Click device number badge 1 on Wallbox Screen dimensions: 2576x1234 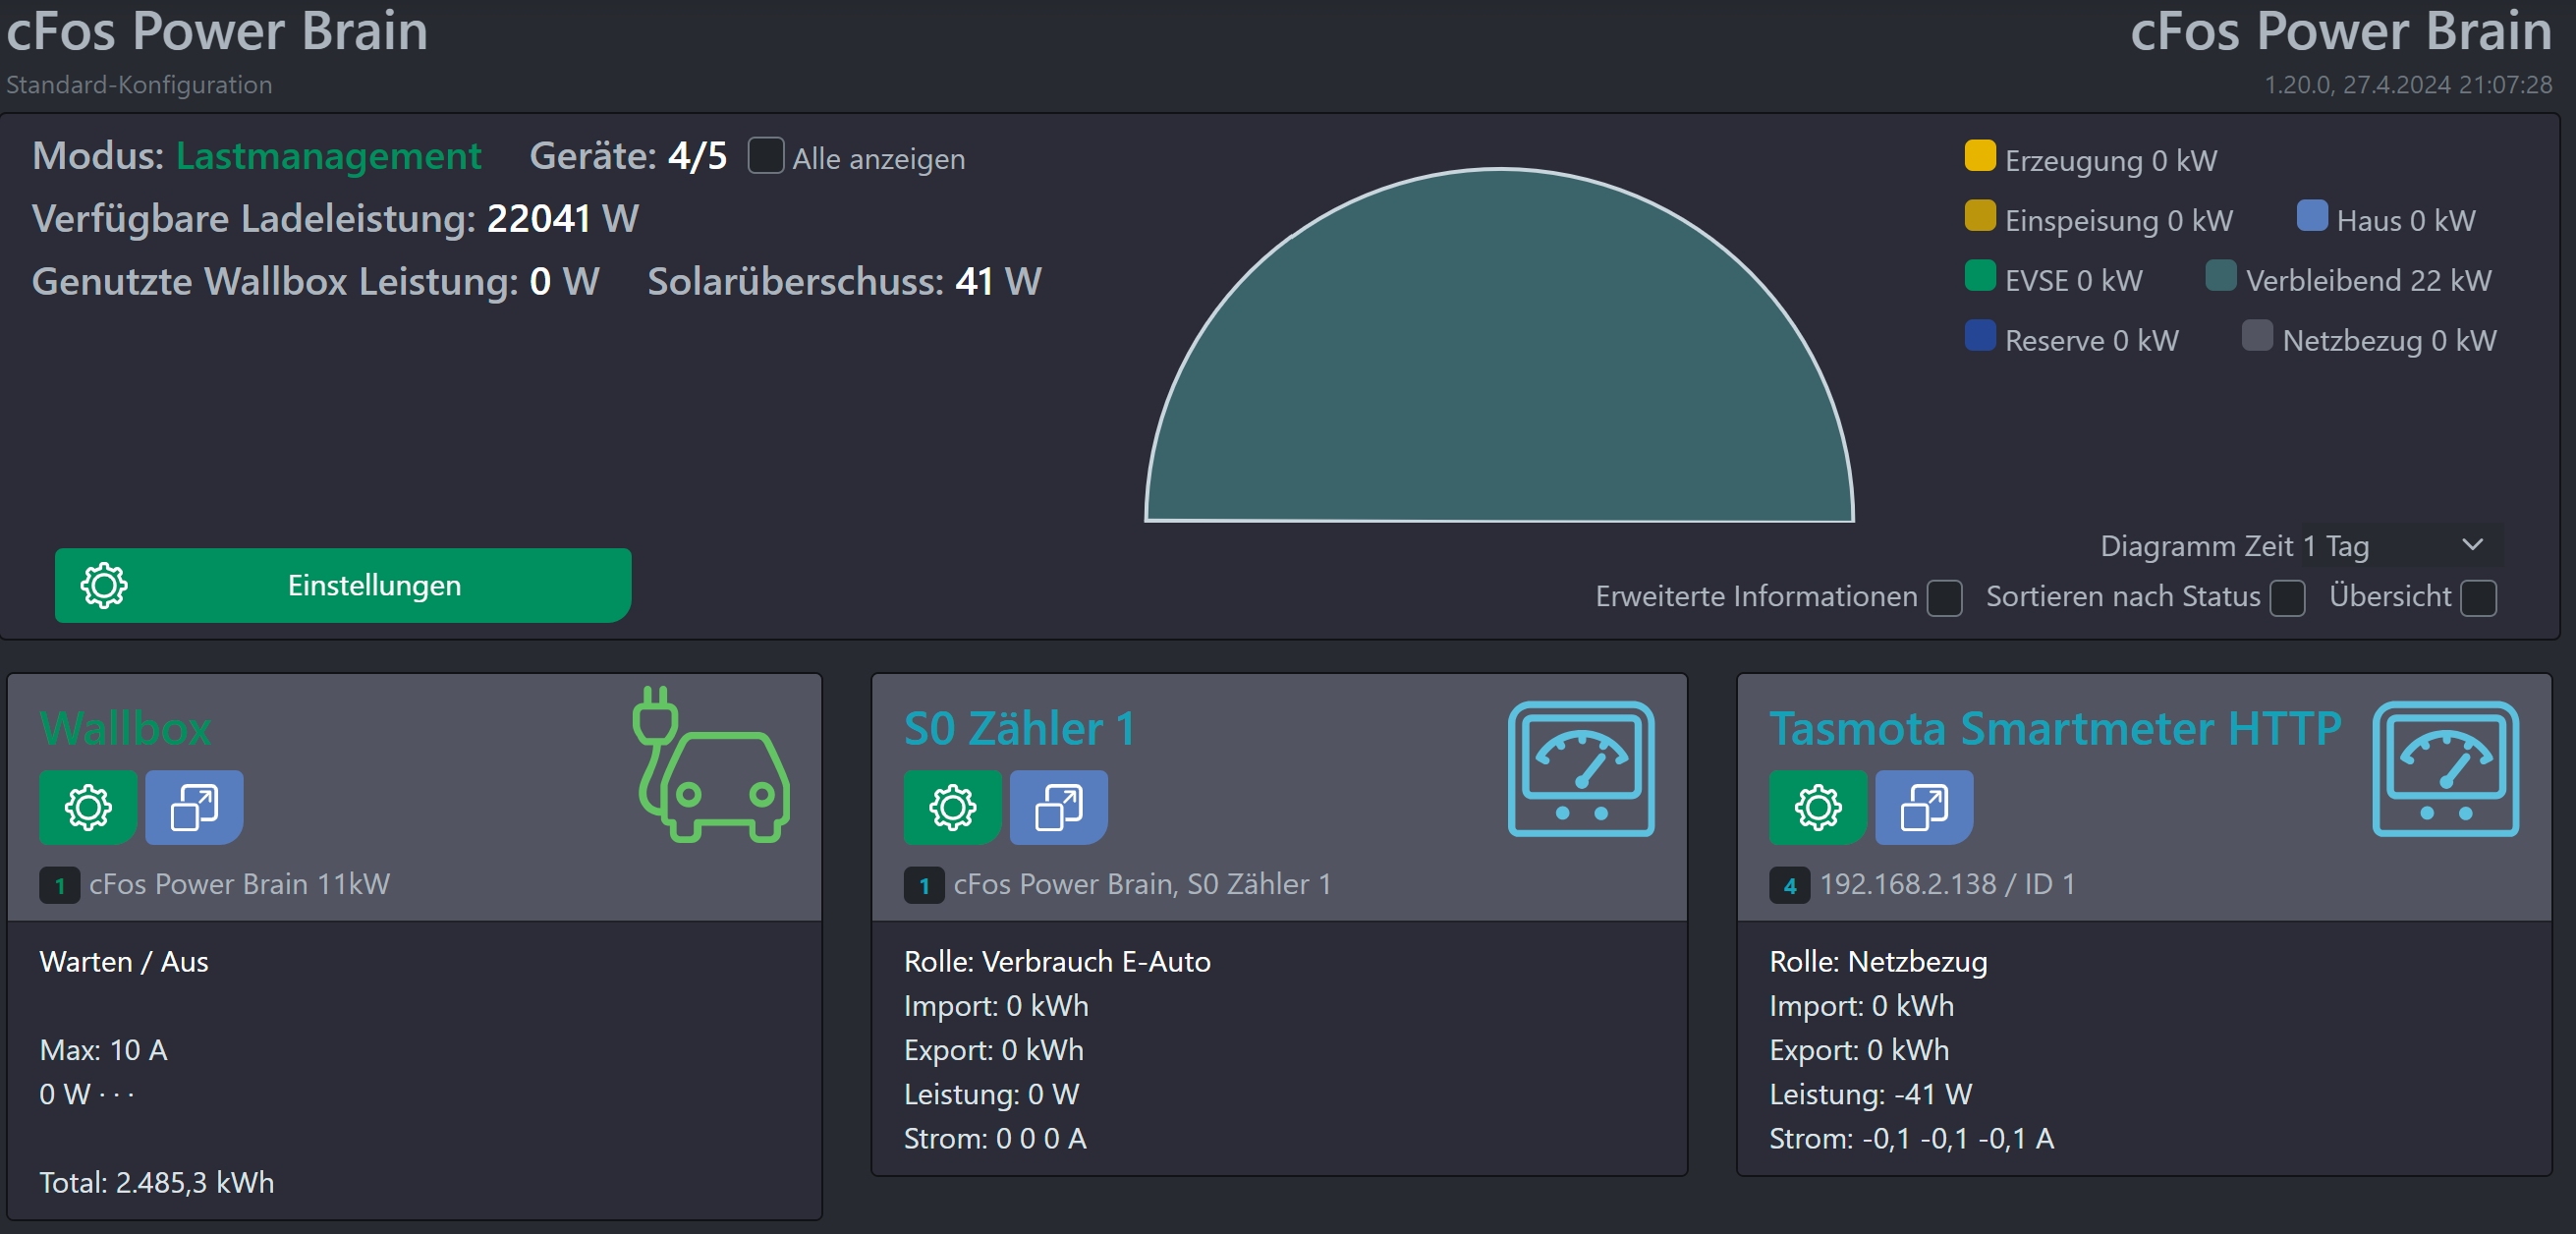(x=60, y=885)
